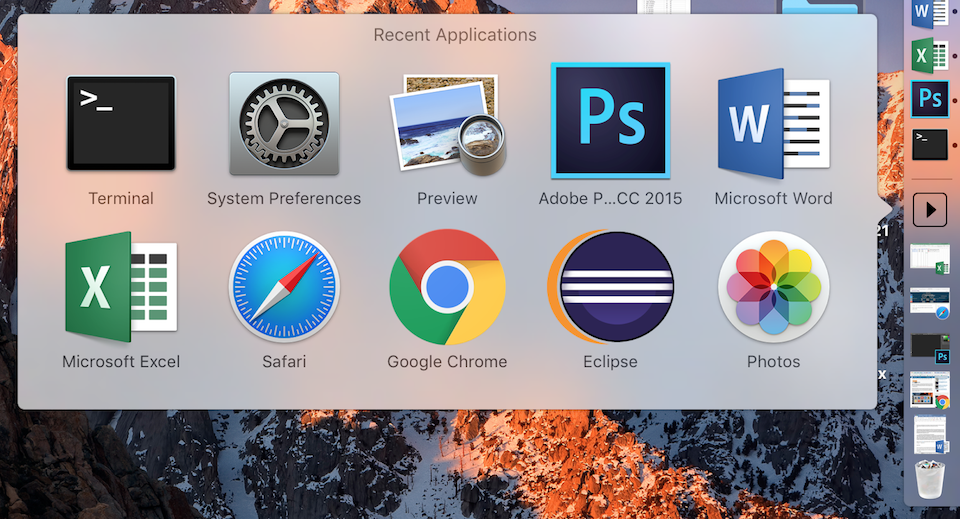Click the "Preview" label text
Image resolution: width=960 pixels, height=519 pixels.
[x=448, y=198]
